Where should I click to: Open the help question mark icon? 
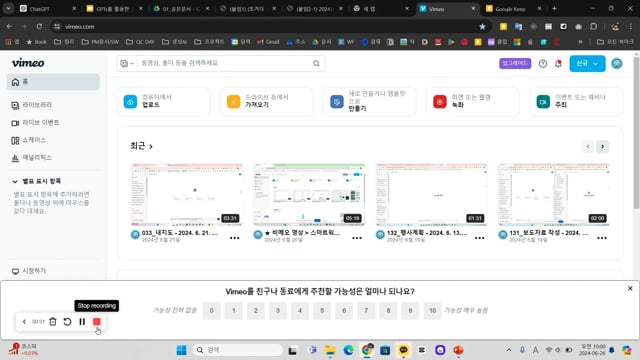coord(543,64)
